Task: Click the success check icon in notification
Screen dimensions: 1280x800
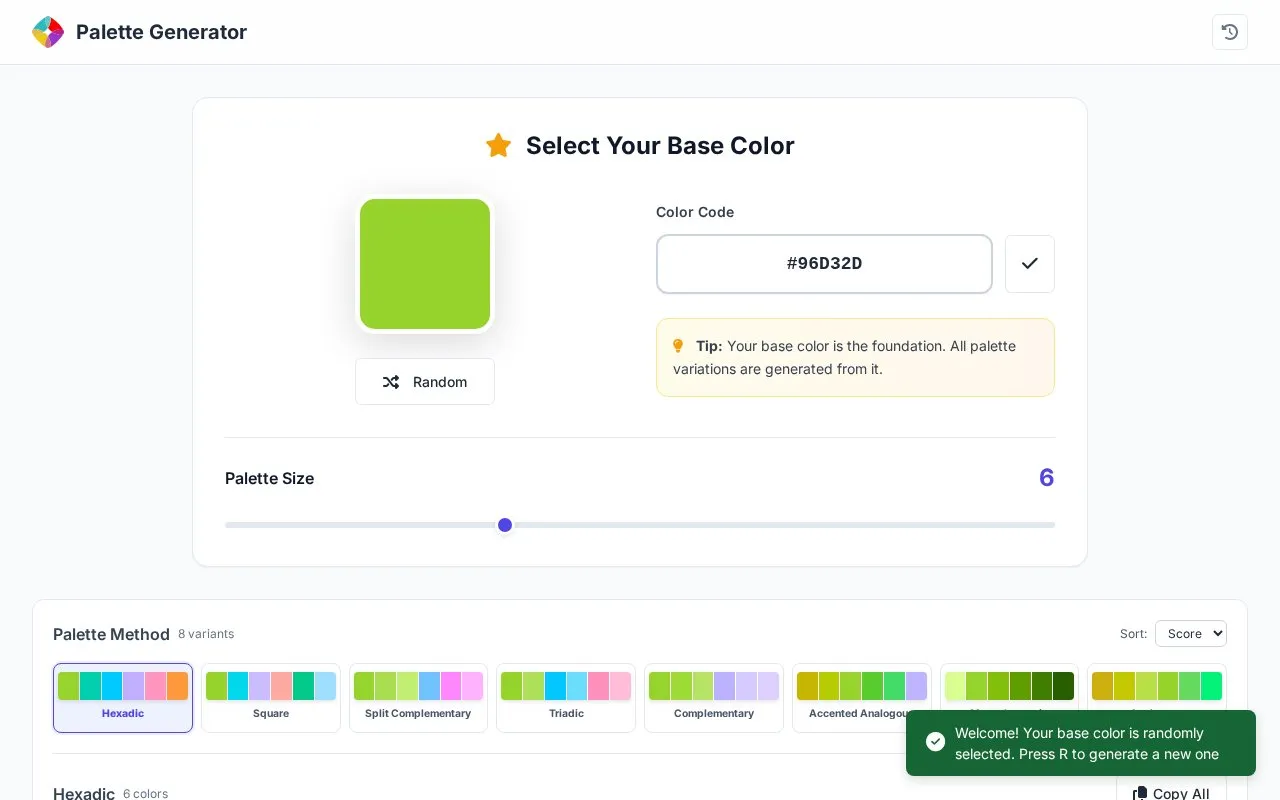Action: click(x=935, y=742)
